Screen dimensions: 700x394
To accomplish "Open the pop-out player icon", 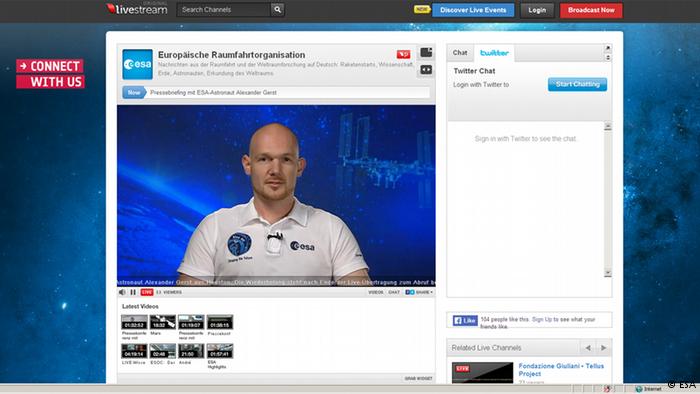I will point(426,53).
